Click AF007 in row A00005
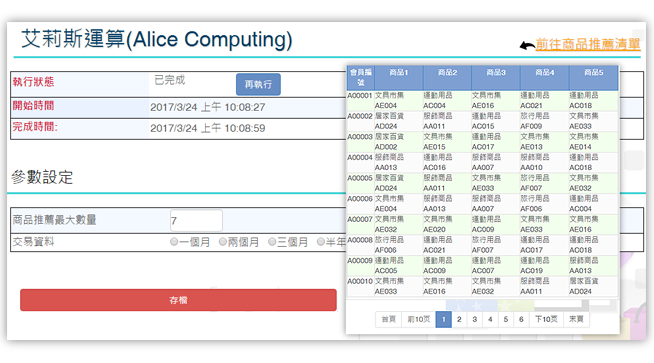The height and width of the screenshot is (363, 654). [x=531, y=188]
